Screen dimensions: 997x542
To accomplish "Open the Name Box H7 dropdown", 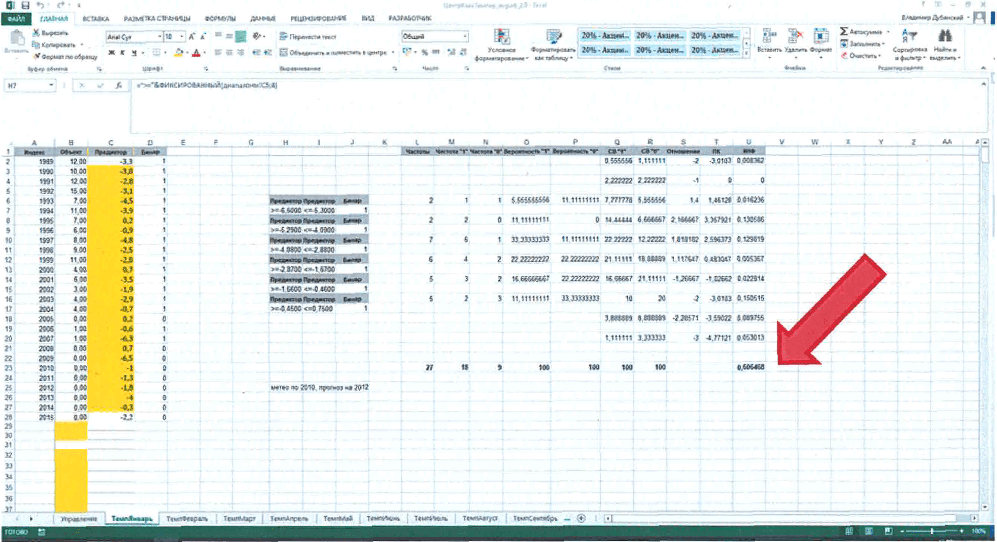I will click(51, 85).
